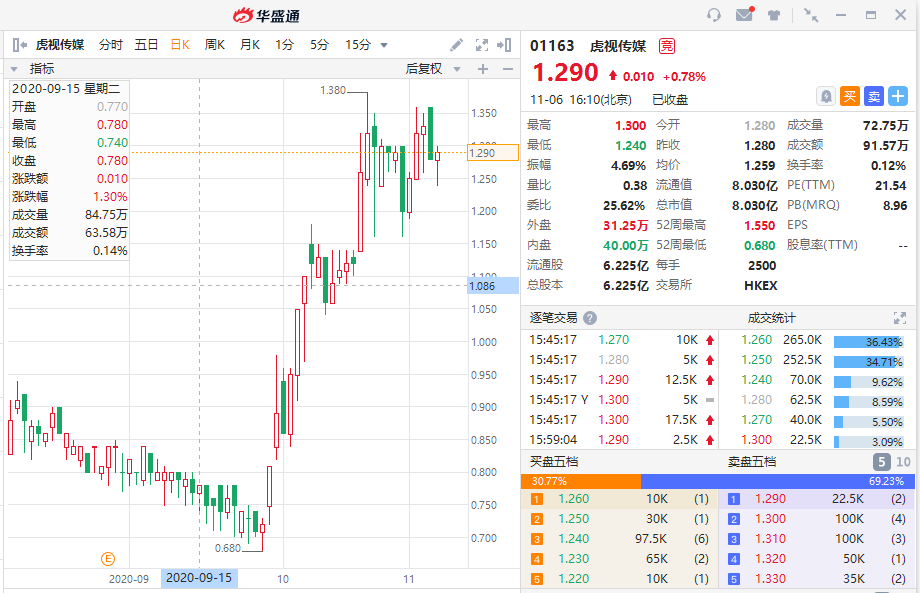Open help for 逐笔交易
This screenshot has height=593, width=920.
coord(590,318)
